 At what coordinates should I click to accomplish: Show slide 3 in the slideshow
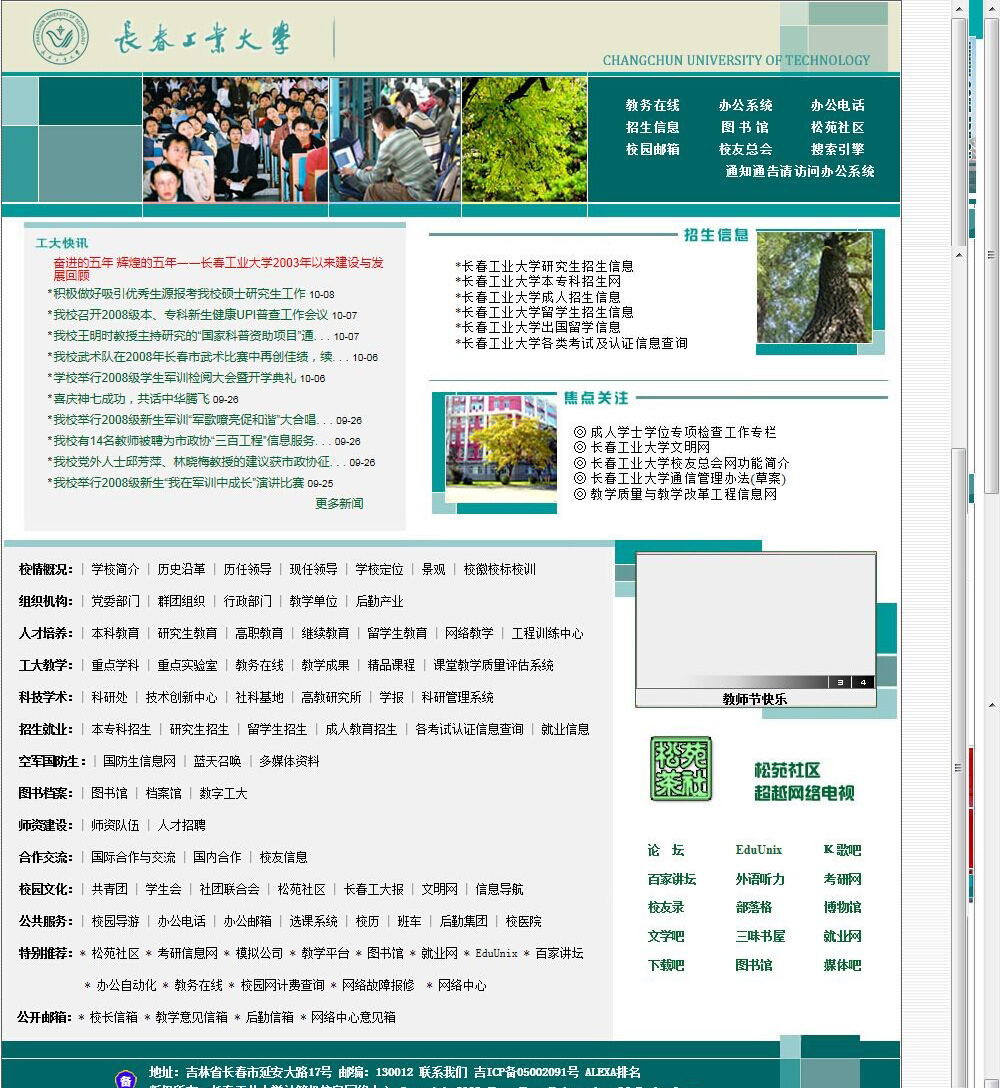coord(840,682)
